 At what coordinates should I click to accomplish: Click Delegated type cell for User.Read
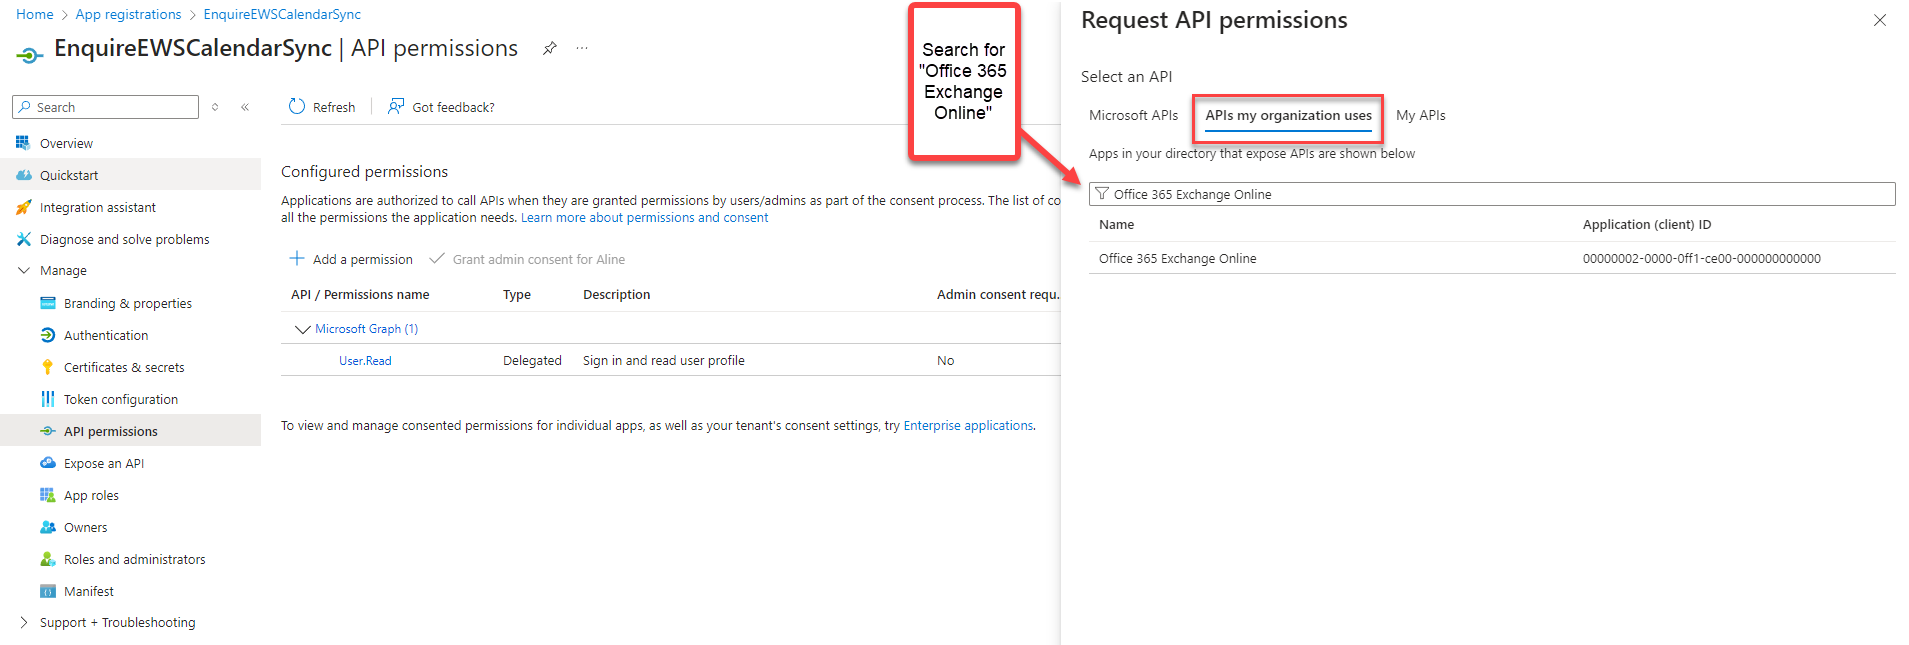point(532,360)
